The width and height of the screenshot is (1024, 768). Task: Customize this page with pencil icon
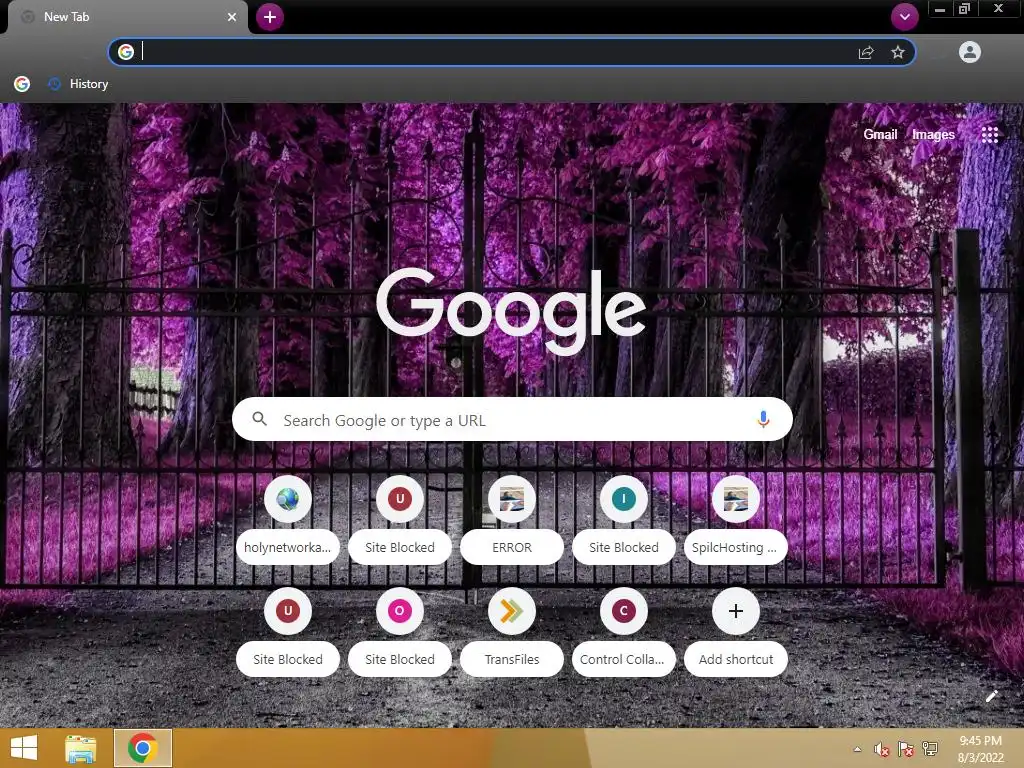tap(991, 696)
